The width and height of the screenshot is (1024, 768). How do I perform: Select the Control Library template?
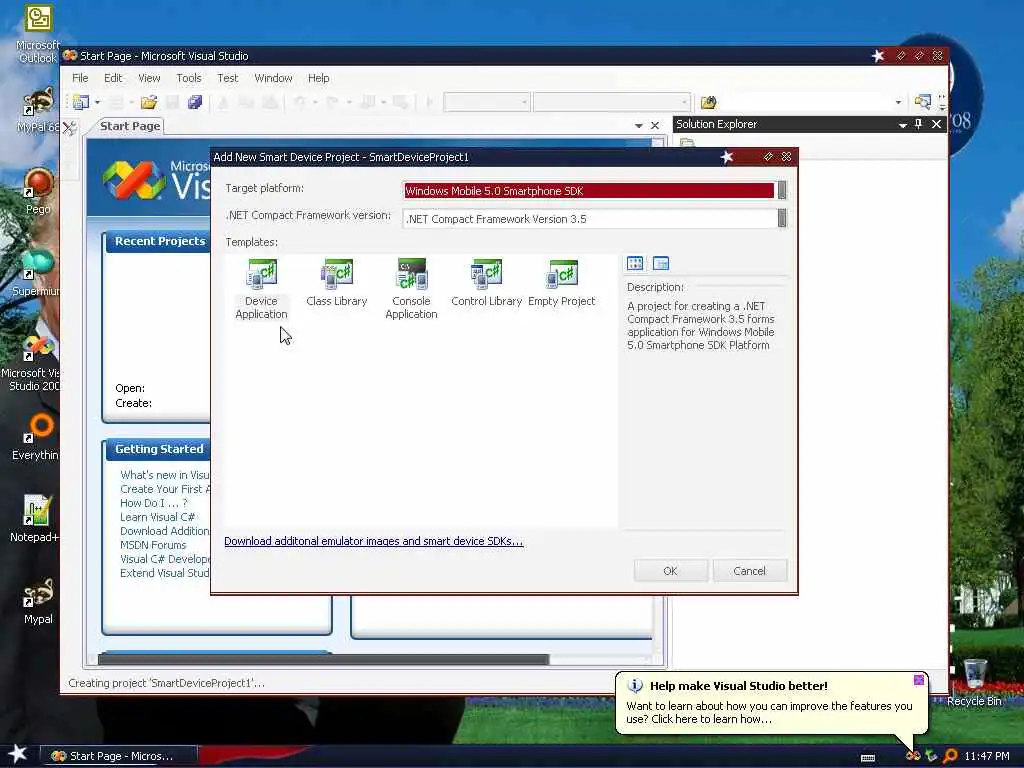487,283
